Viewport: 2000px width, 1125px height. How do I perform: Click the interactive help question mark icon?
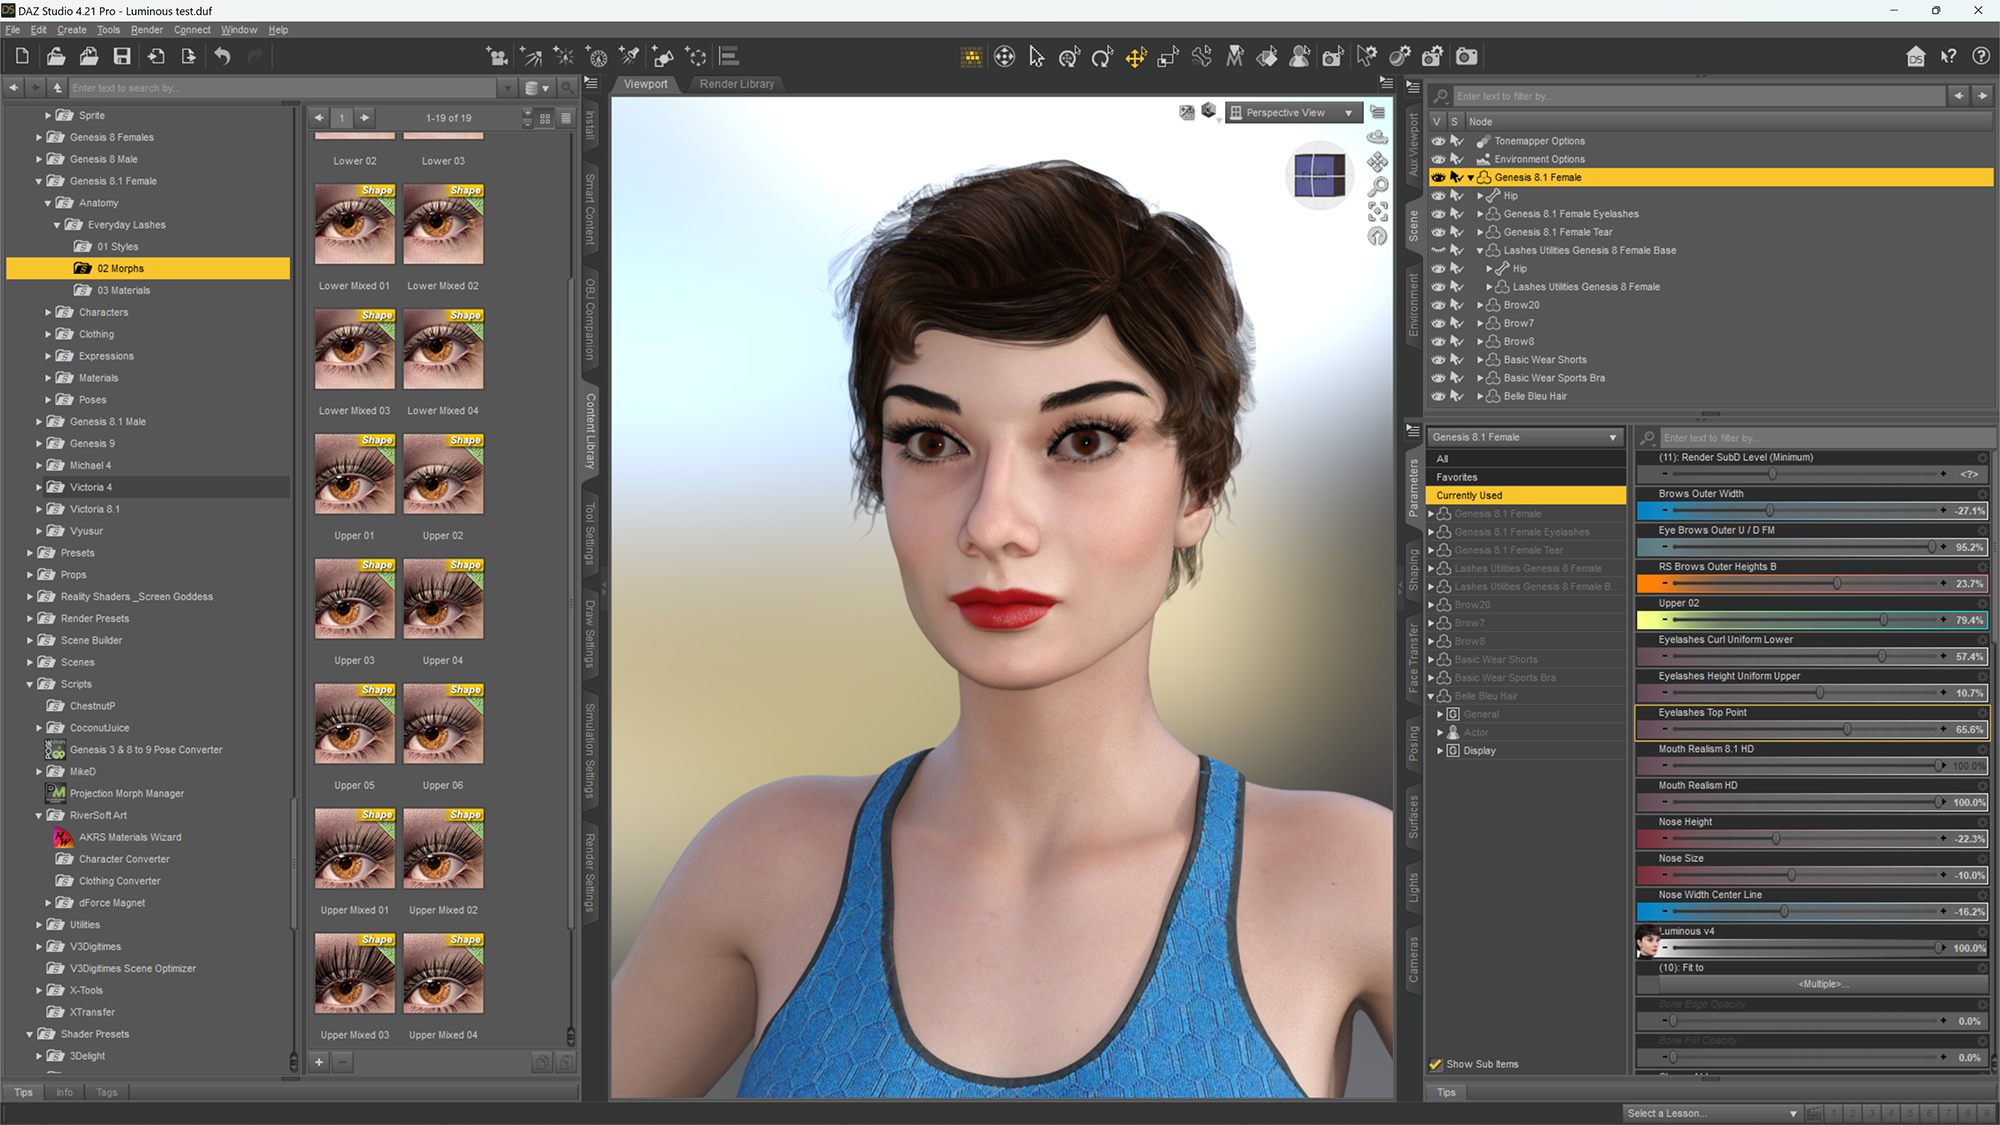[1948, 57]
